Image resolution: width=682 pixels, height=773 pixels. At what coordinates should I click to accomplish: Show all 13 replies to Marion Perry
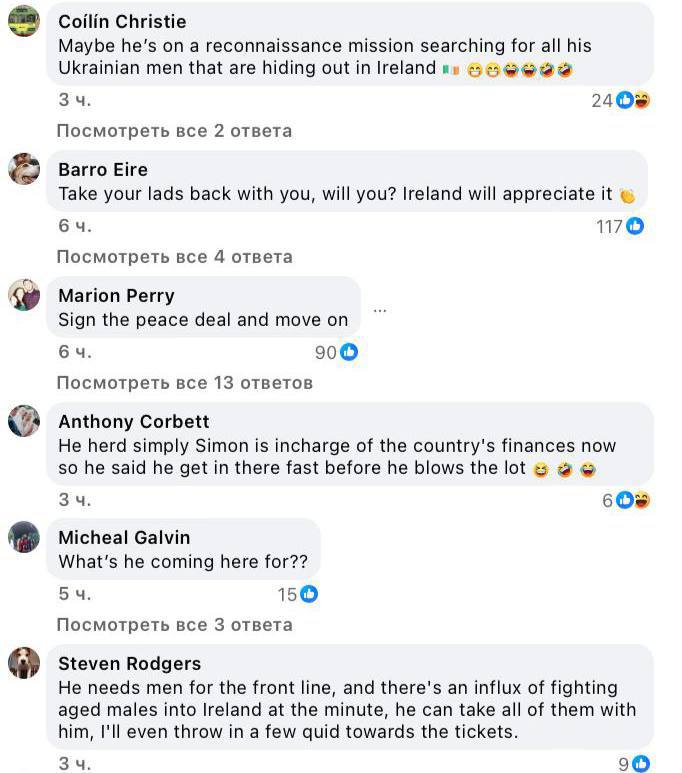pos(184,383)
